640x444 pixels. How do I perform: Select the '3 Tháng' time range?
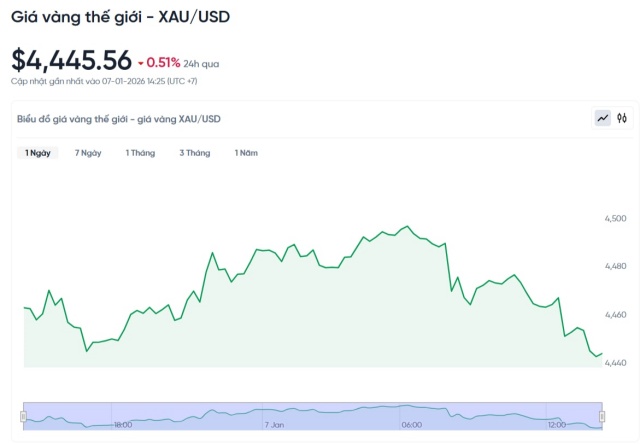195,153
